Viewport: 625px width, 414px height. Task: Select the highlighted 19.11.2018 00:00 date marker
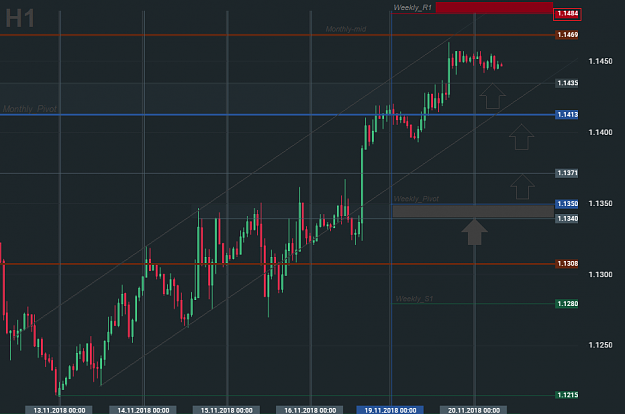[x=390, y=410]
